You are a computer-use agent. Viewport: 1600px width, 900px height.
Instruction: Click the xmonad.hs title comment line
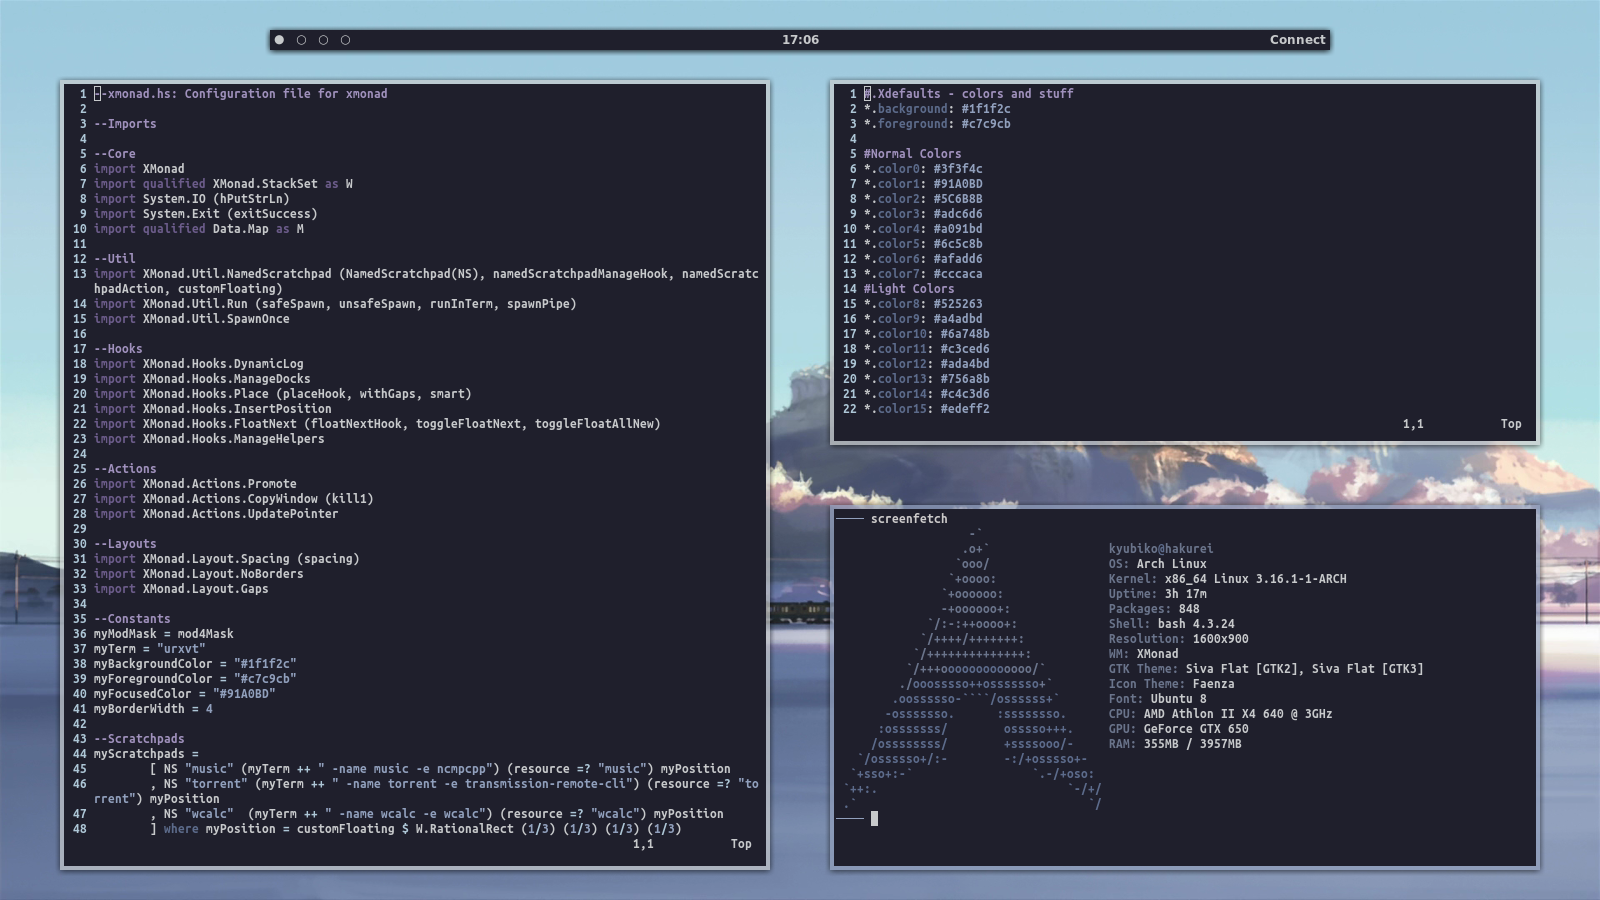[241, 94]
